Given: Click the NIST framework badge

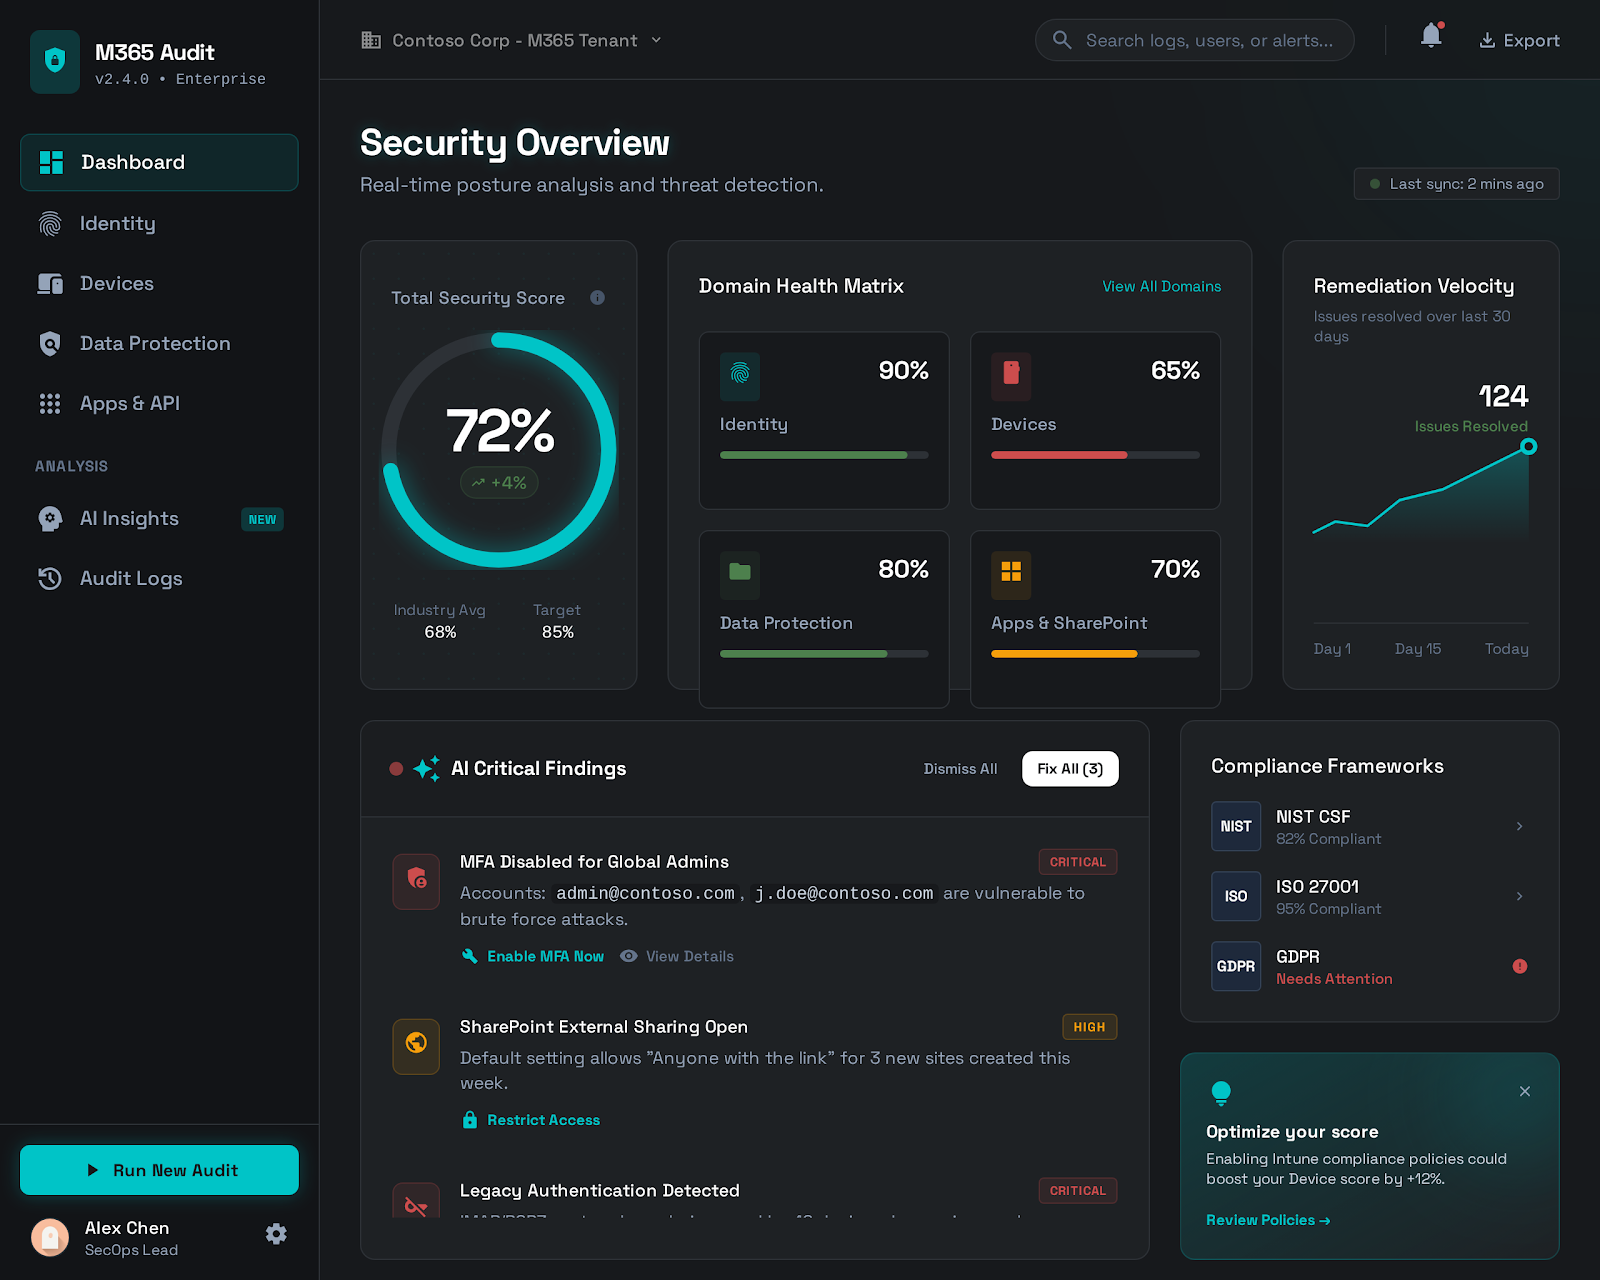Looking at the screenshot, I should 1236,826.
